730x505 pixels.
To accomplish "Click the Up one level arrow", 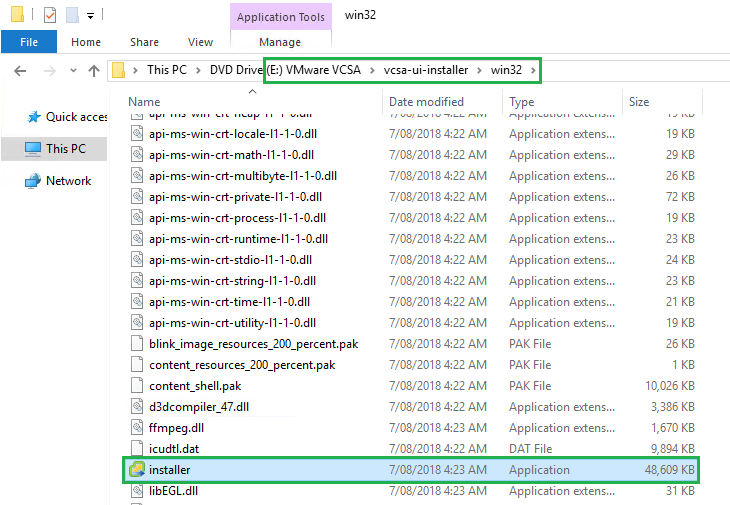I will coord(94,71).
